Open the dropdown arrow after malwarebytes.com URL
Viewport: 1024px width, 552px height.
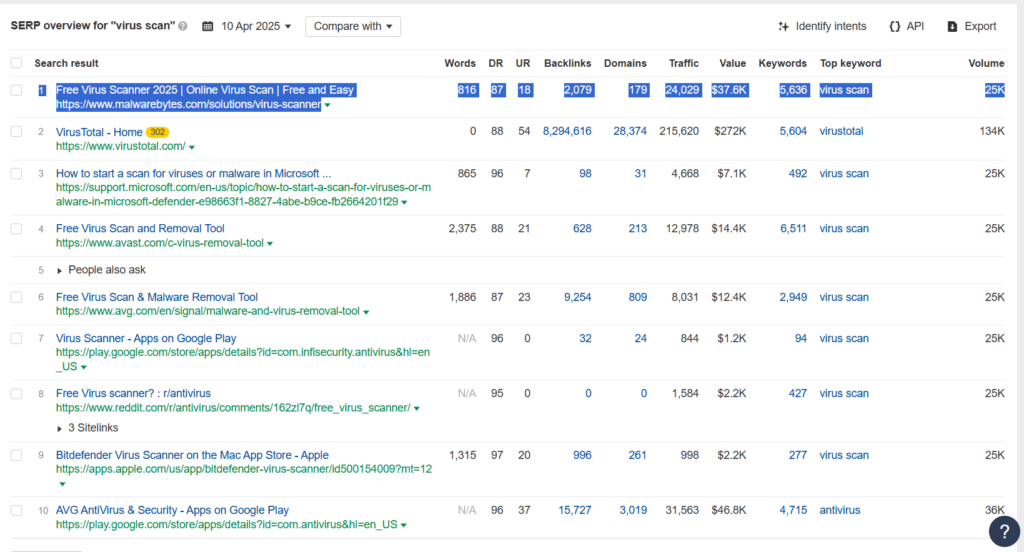point(328,105)
